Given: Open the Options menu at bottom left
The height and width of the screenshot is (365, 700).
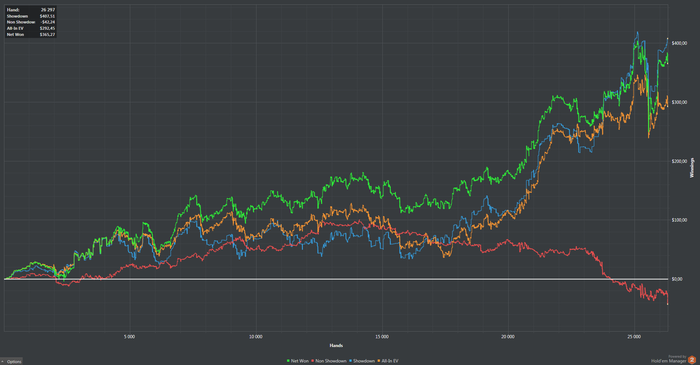Looking at the screenshot, I should [x=11, y=361].
